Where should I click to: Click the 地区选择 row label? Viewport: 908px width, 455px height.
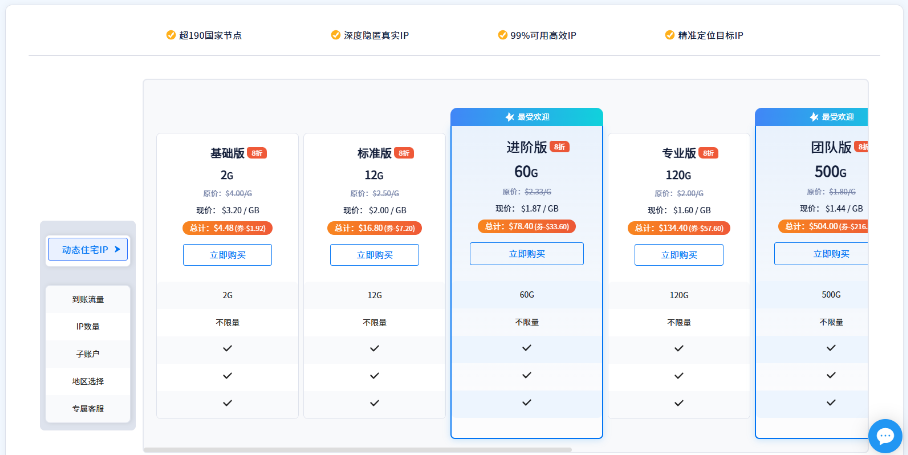point(88,381)
